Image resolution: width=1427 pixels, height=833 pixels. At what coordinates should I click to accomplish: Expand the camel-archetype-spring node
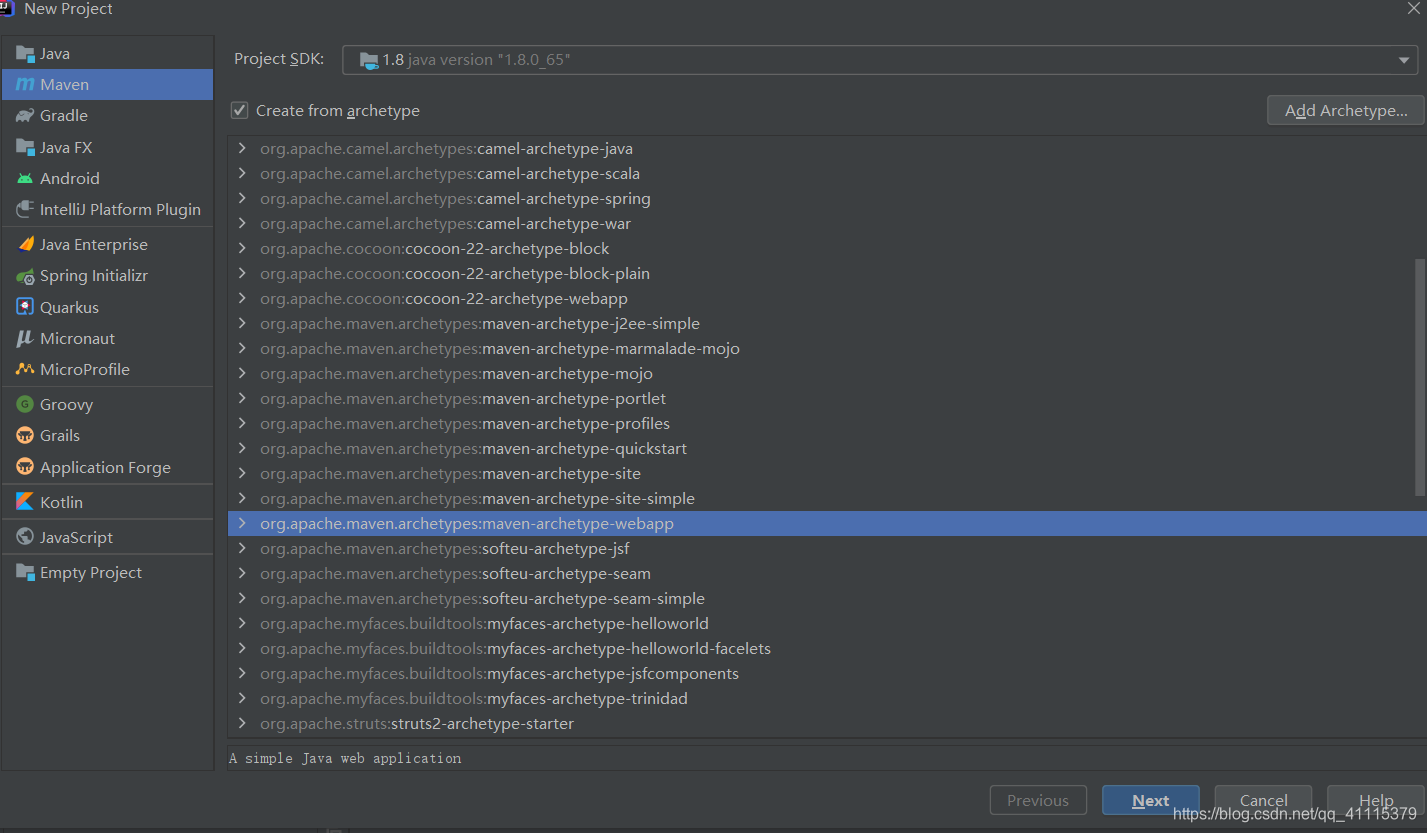pyautogui.click(x=242, y=198)
